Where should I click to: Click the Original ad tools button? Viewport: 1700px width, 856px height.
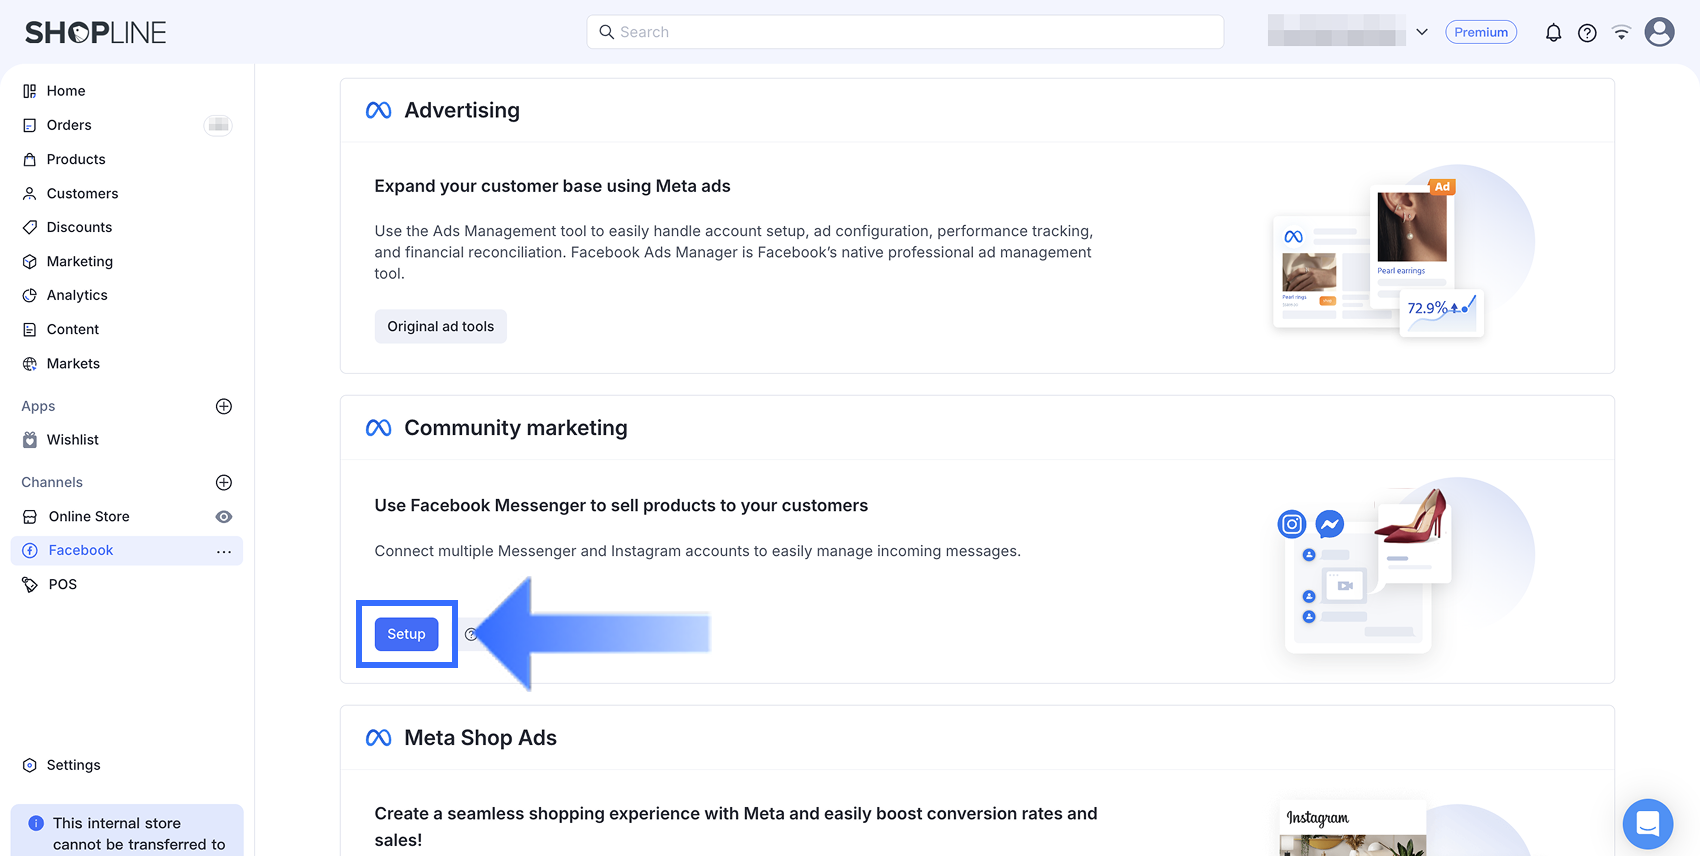pos(441,326)
